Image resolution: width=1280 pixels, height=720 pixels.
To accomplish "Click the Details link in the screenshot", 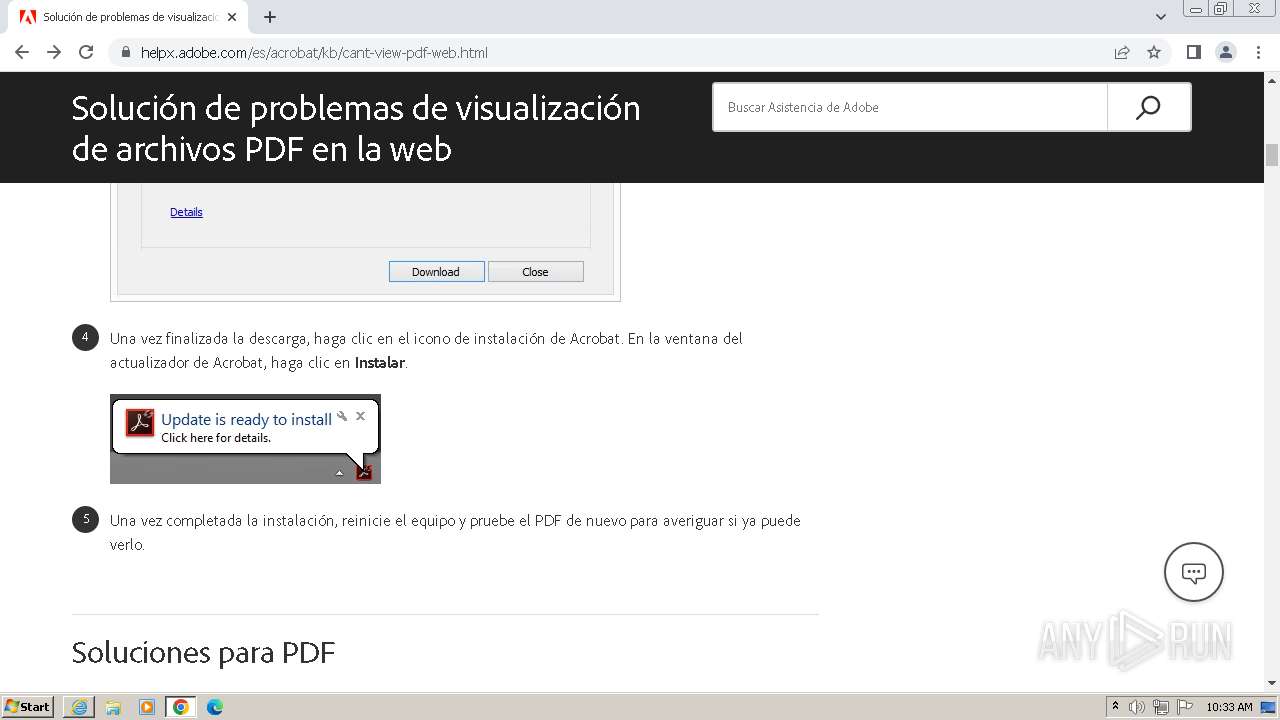I will coord(186,212).
